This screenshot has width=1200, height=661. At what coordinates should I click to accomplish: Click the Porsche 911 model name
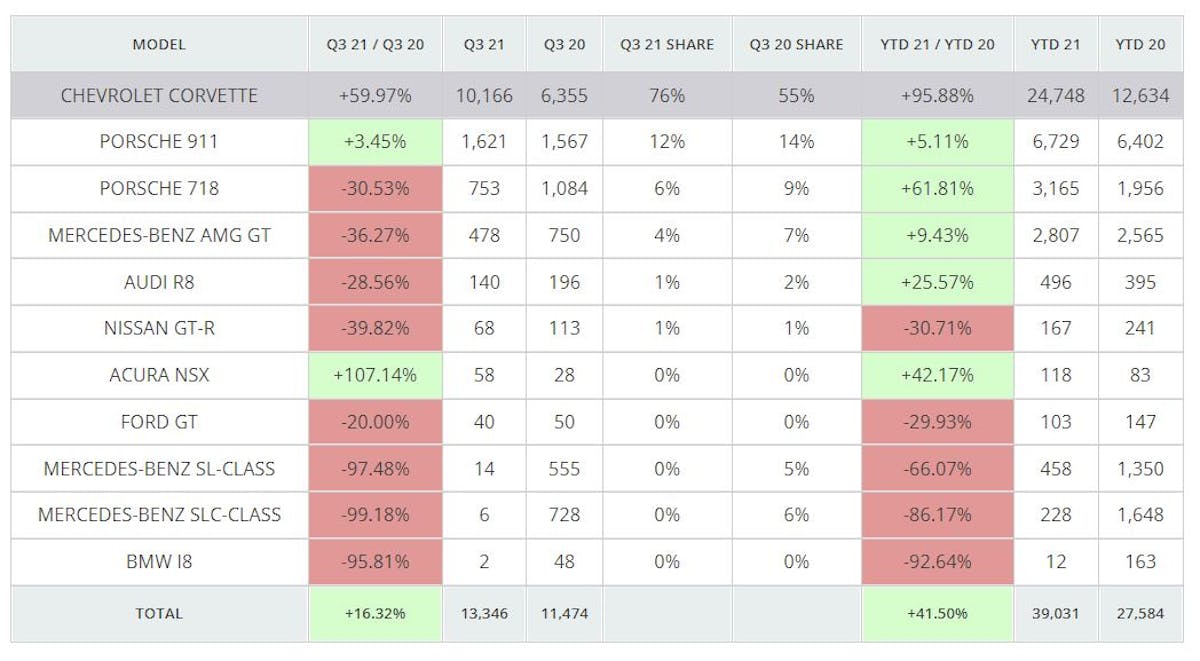point(159,142)
